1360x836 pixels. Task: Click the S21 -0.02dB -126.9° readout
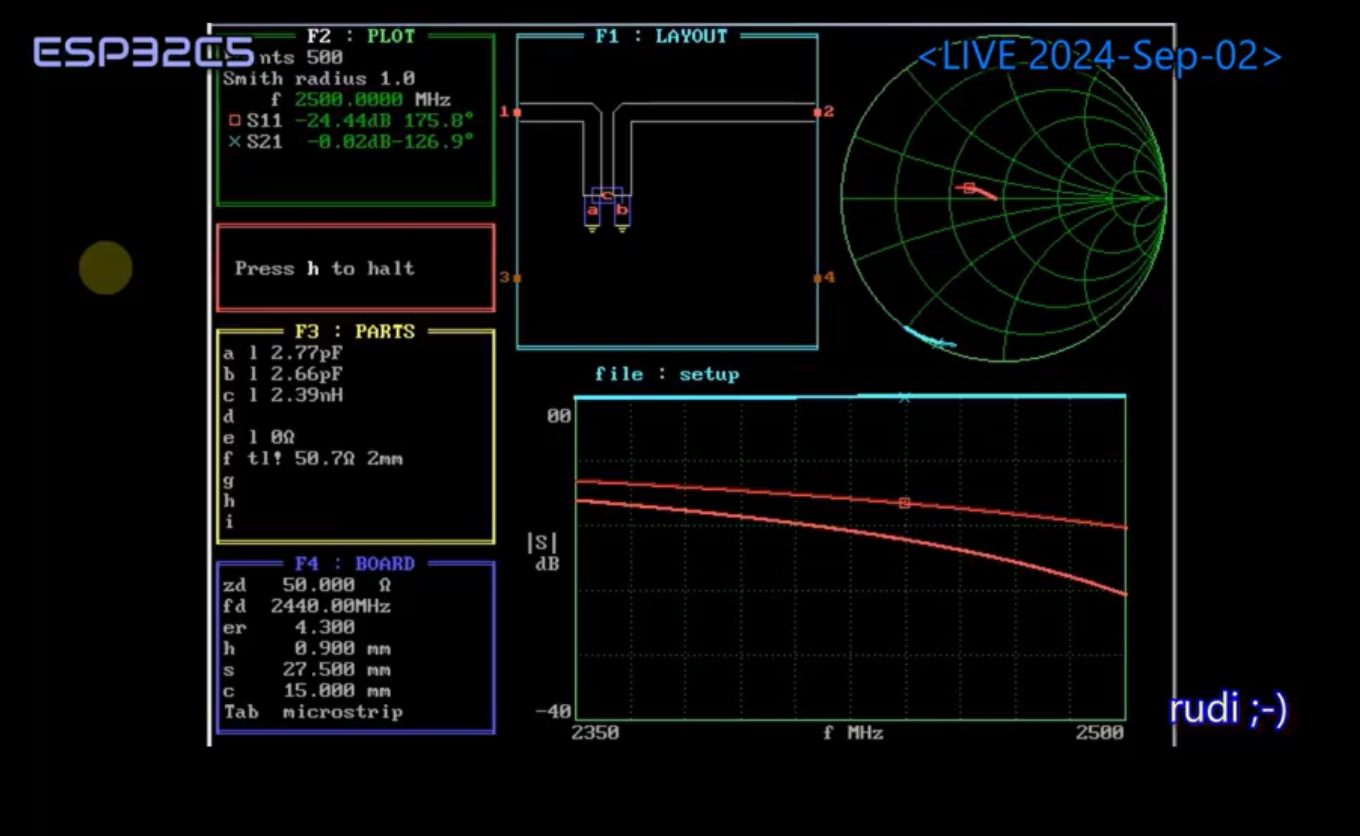pyautogui.click(x=350, y=142)
